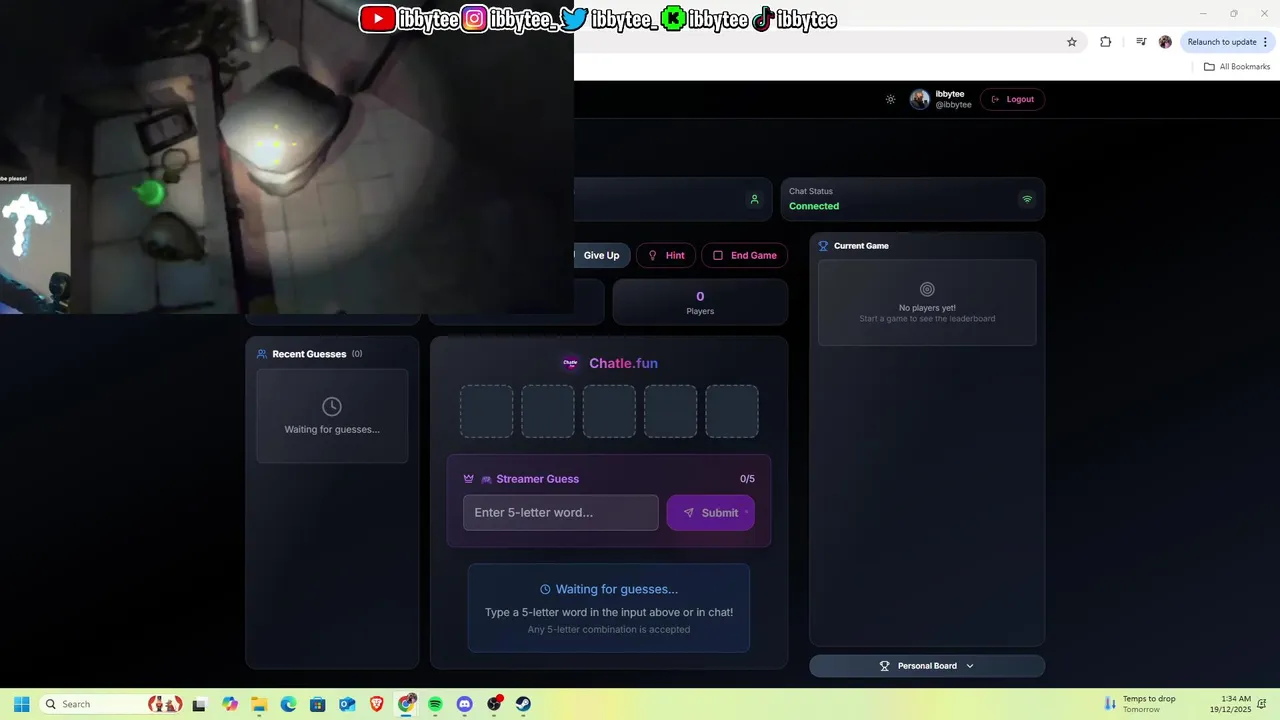
Task: Open Spotify from taskbar
Action: click(x=435, y=704)
